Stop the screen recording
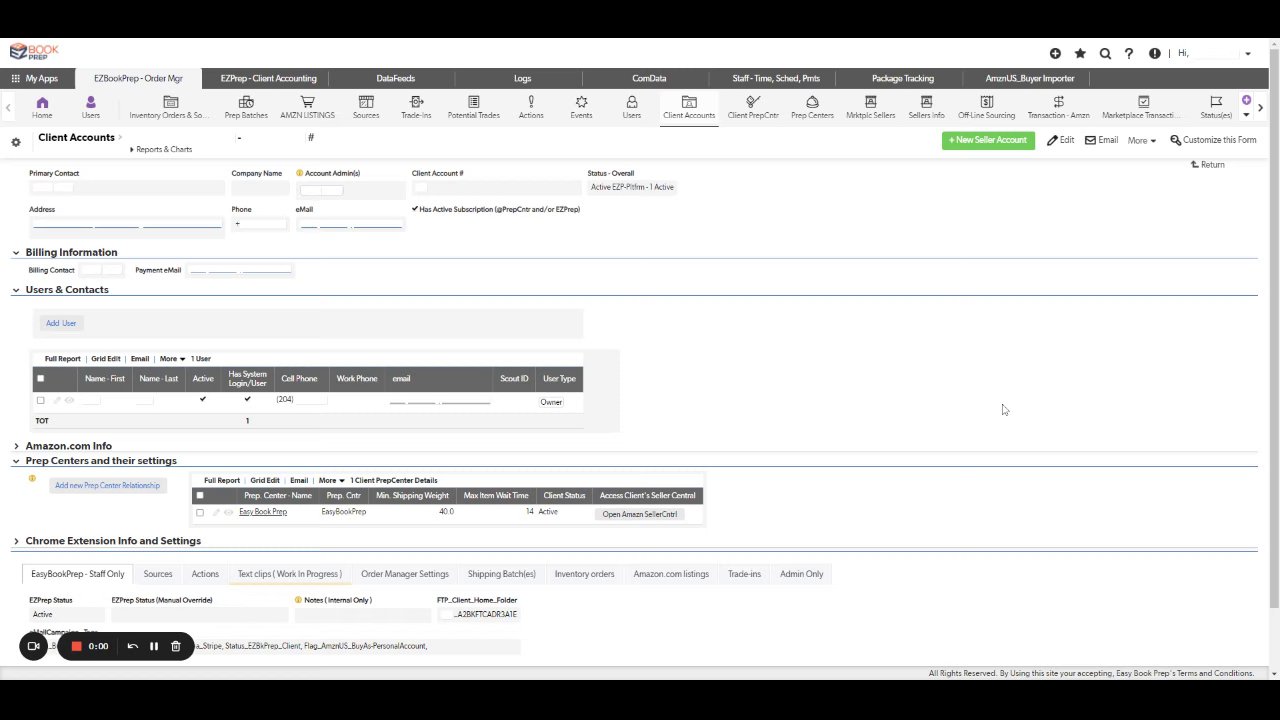 [x=76, y=646]
